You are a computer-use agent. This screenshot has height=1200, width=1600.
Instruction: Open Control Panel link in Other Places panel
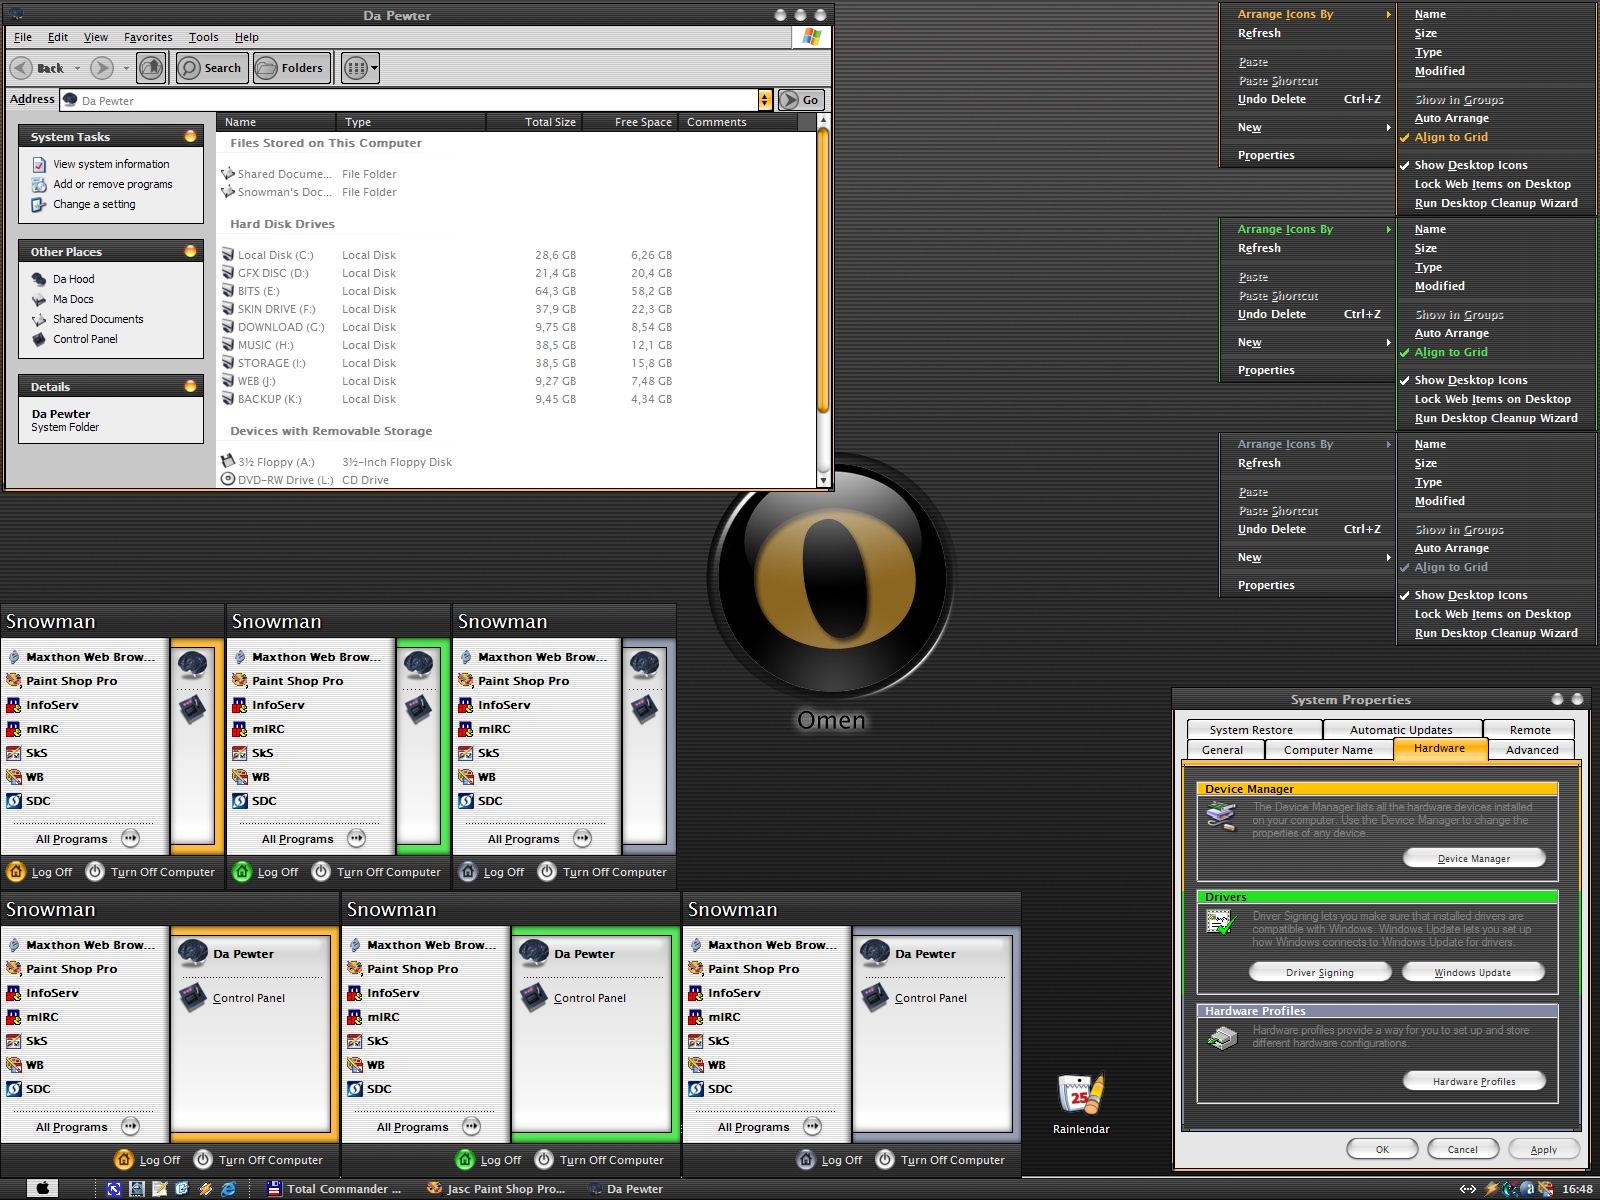tap(75, 339)
